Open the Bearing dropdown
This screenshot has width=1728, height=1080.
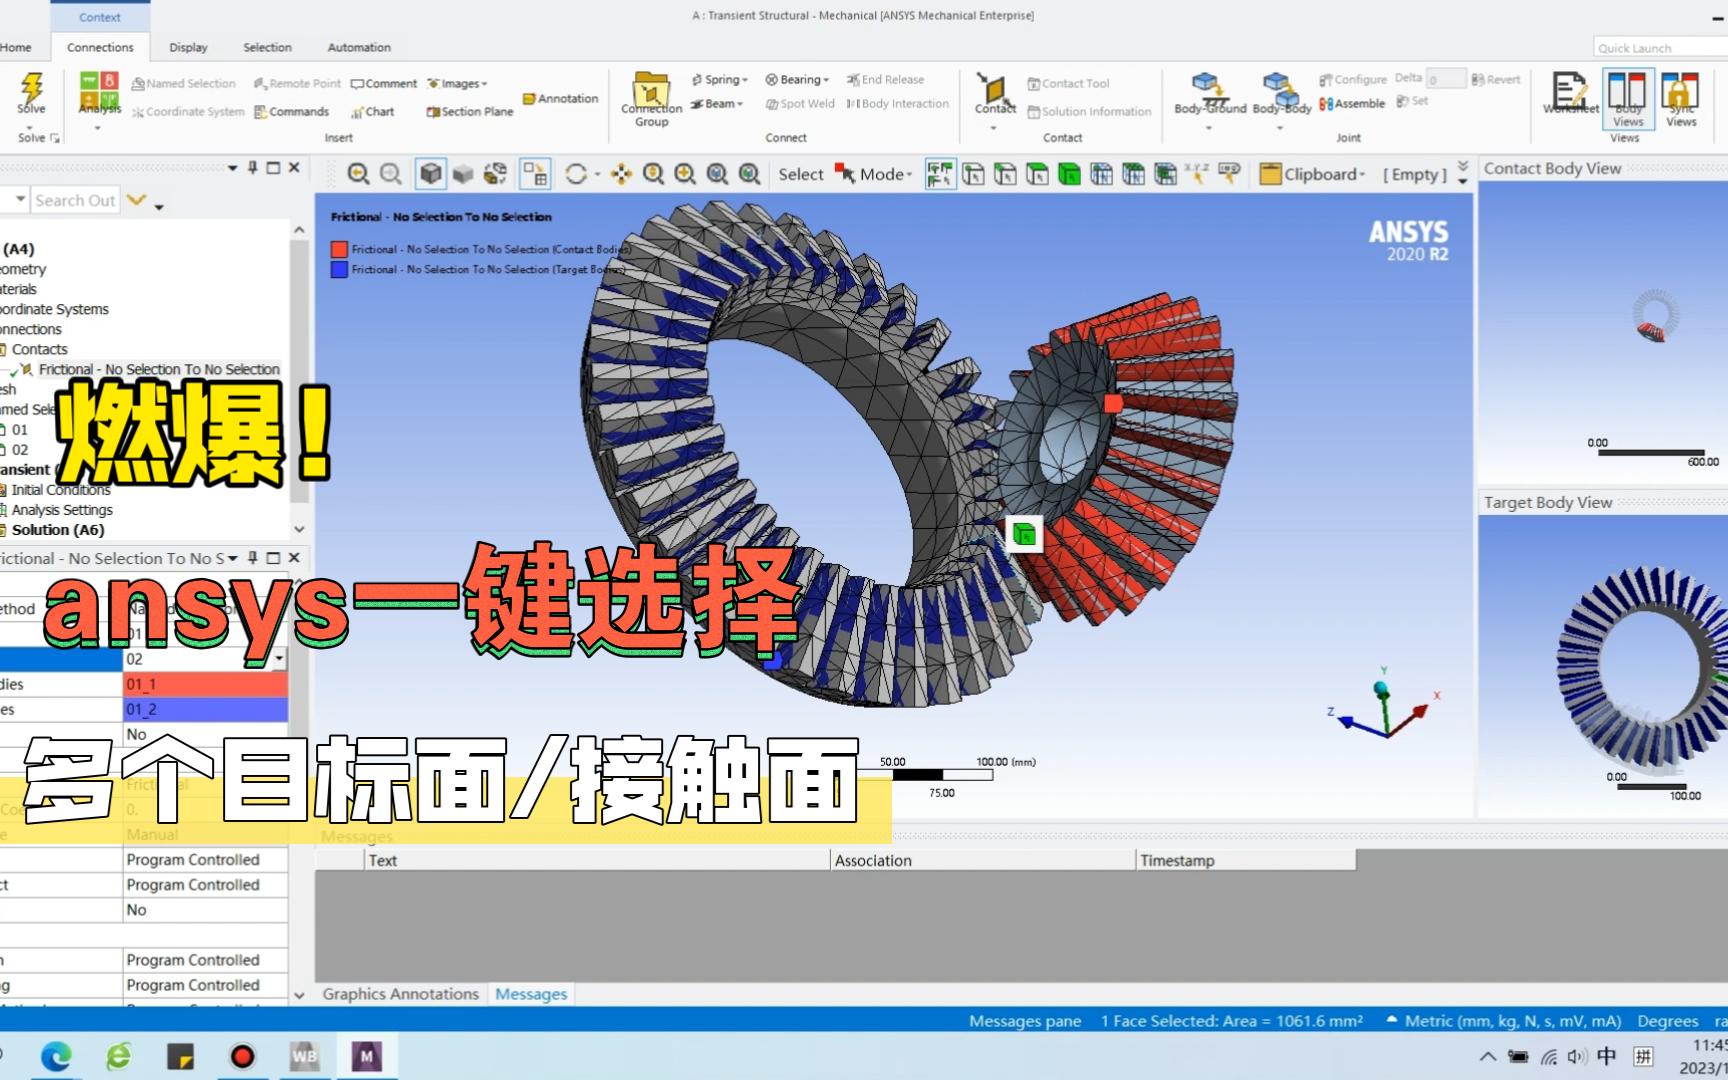(797, 79)
